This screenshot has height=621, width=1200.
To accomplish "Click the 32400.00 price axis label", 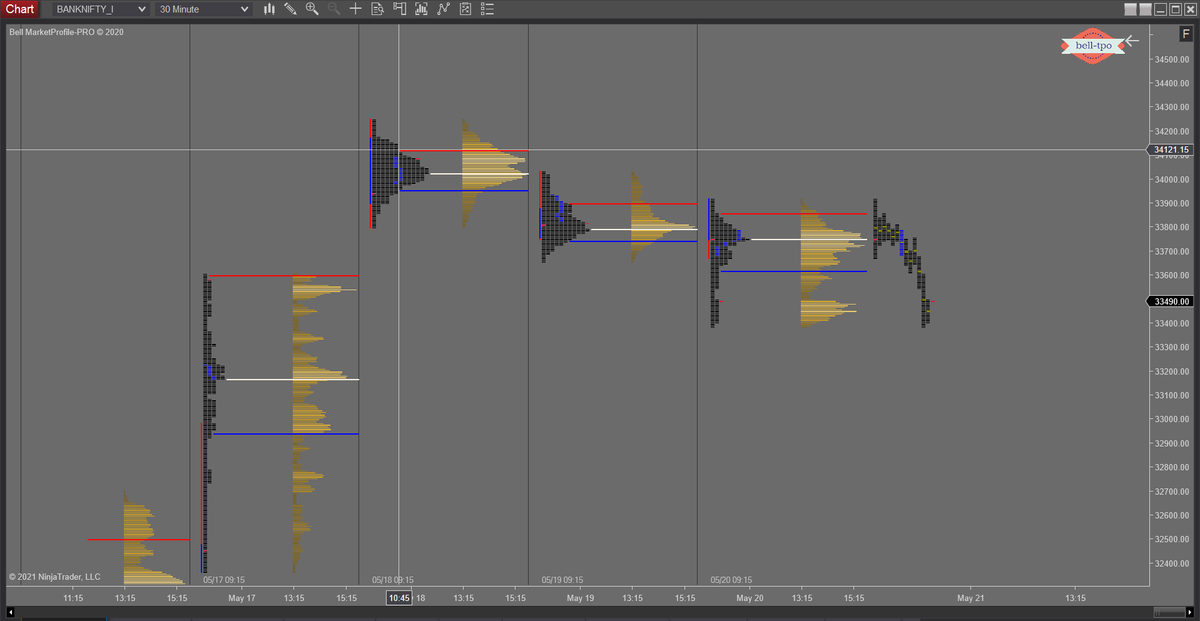I will click(1172, 563).
